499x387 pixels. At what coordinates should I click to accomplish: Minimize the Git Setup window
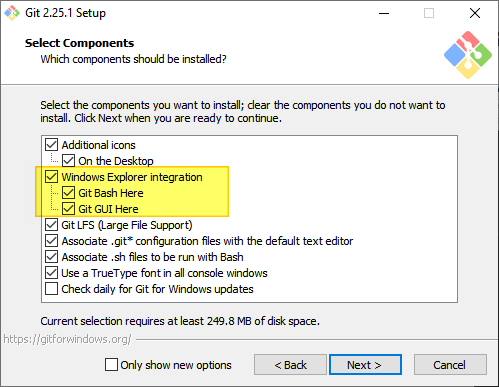[384, 13]
